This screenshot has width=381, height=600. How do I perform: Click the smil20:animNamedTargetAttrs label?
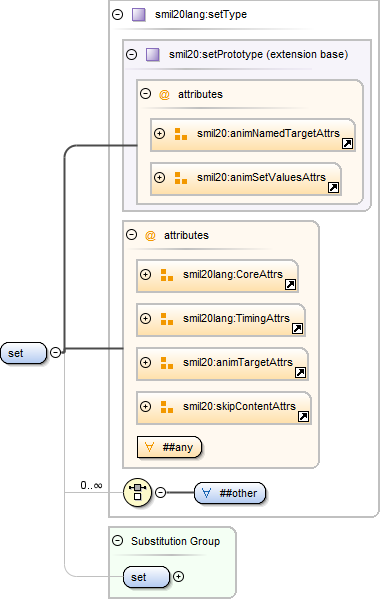click(x=268, y=133)
